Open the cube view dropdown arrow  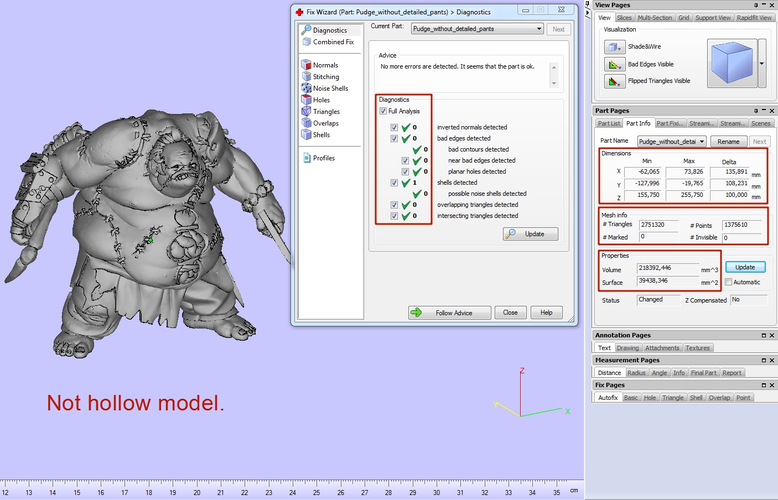[762, 63]
